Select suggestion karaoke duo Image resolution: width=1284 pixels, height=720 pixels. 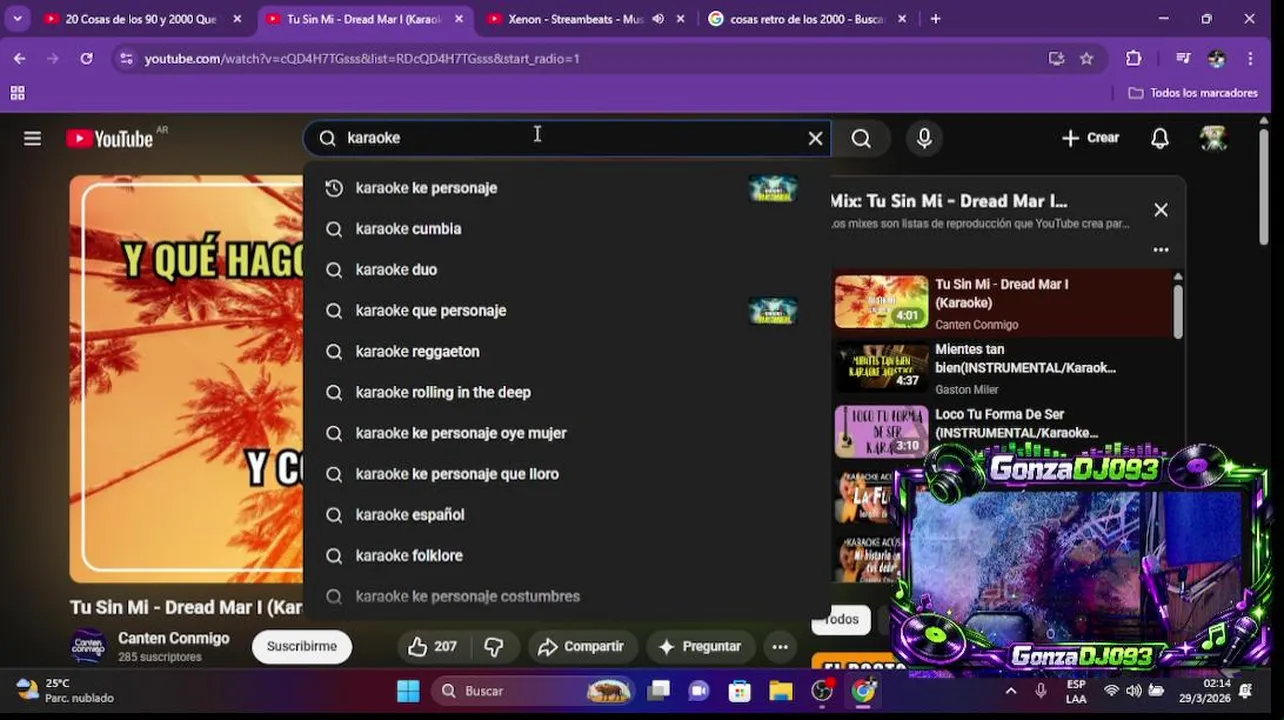tap(566, 270)
